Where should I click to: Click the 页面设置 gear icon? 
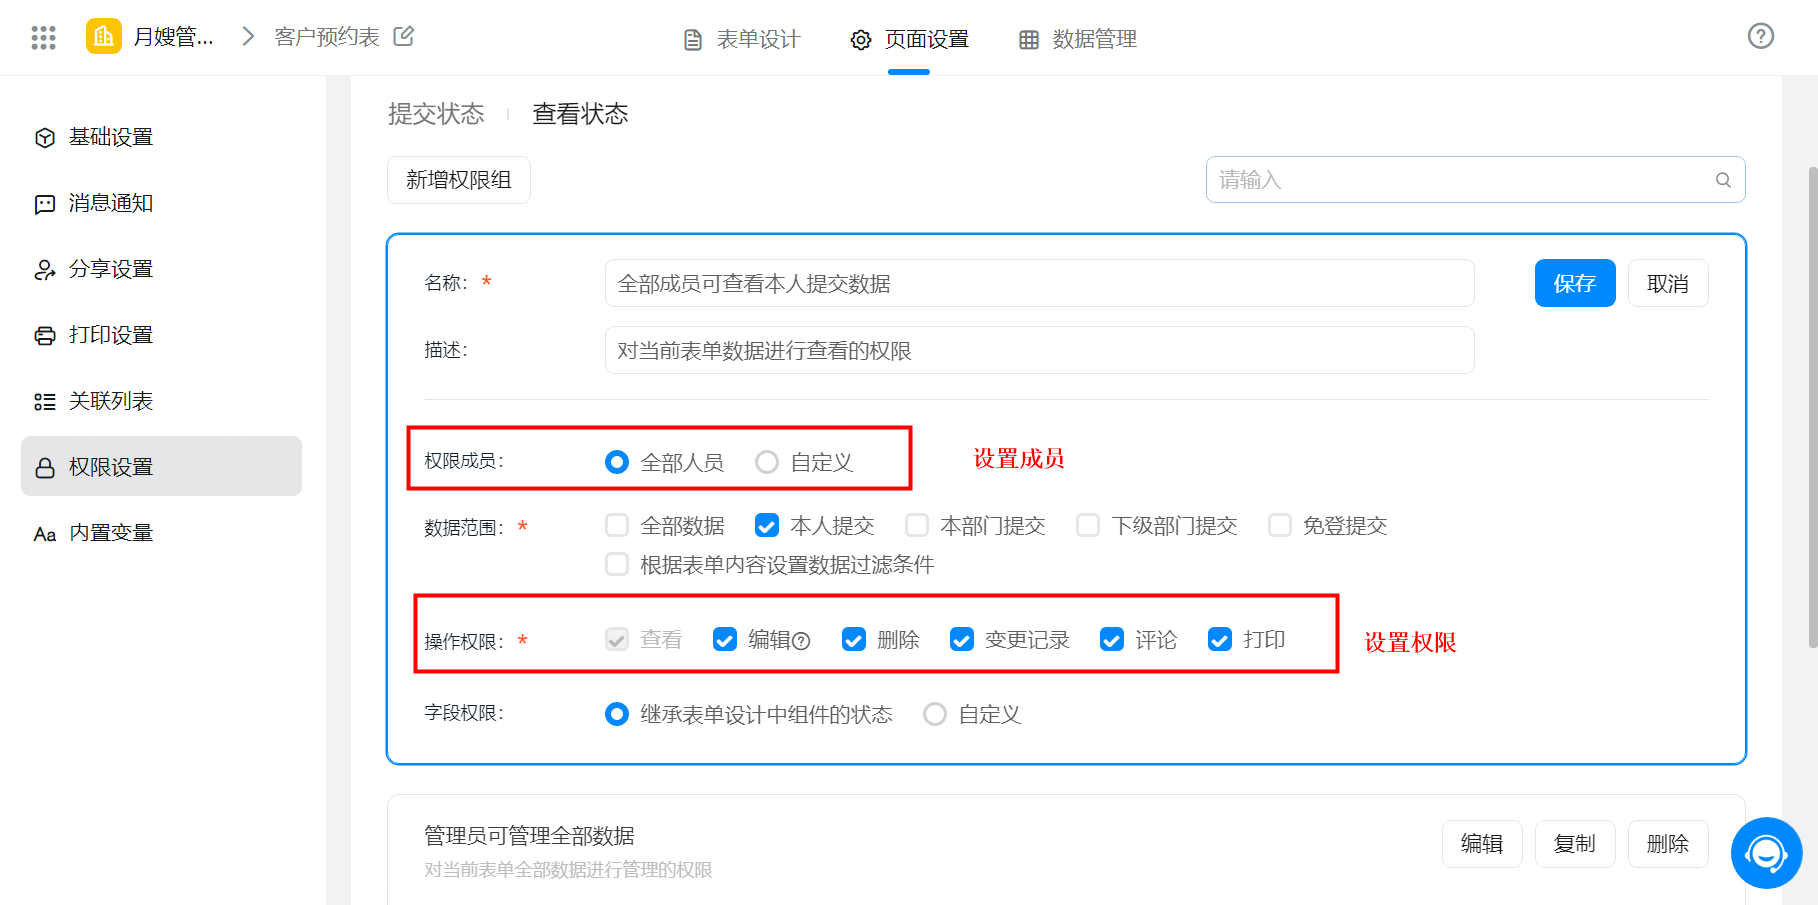pyautogui.click(x=861, y=40)
